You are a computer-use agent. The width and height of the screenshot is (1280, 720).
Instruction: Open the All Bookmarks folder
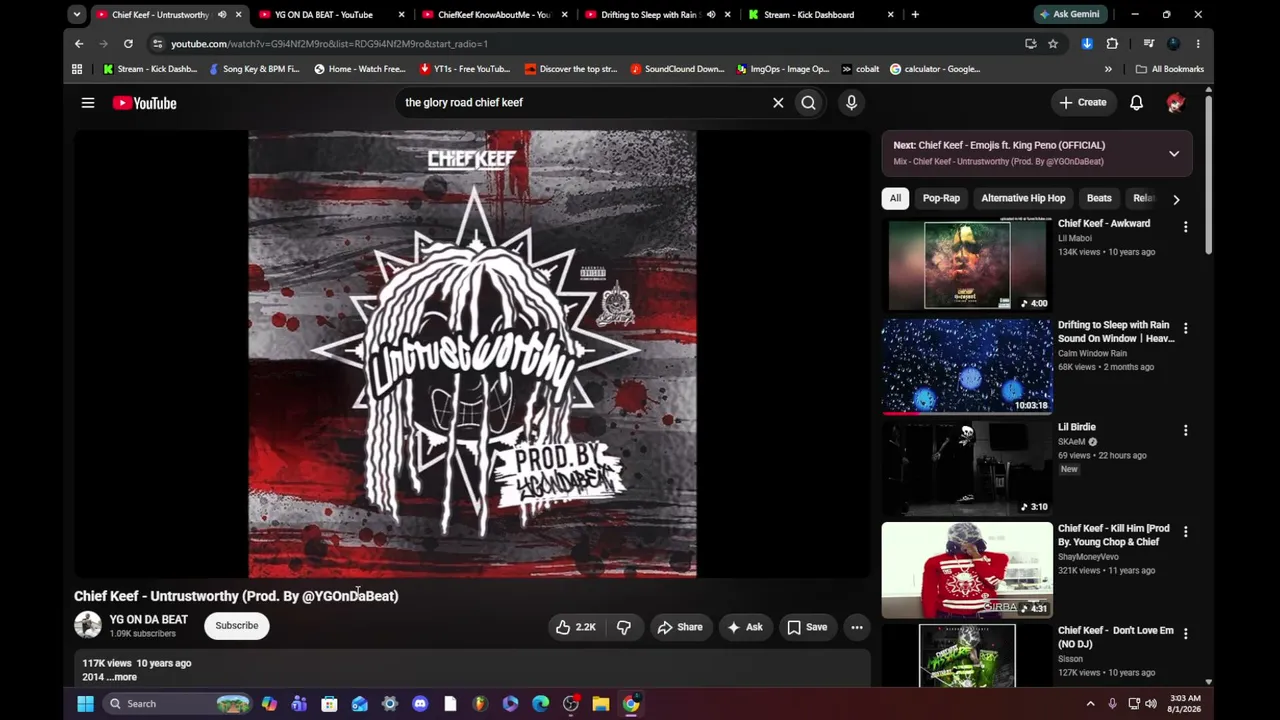pos(1170,69)
